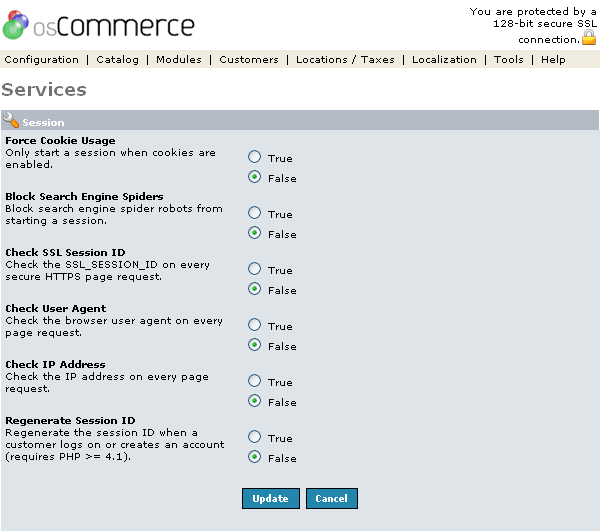The width and height of the screenshot is (600, 532).
Task: Set Check IP Address to False
Action: [254, 401]
